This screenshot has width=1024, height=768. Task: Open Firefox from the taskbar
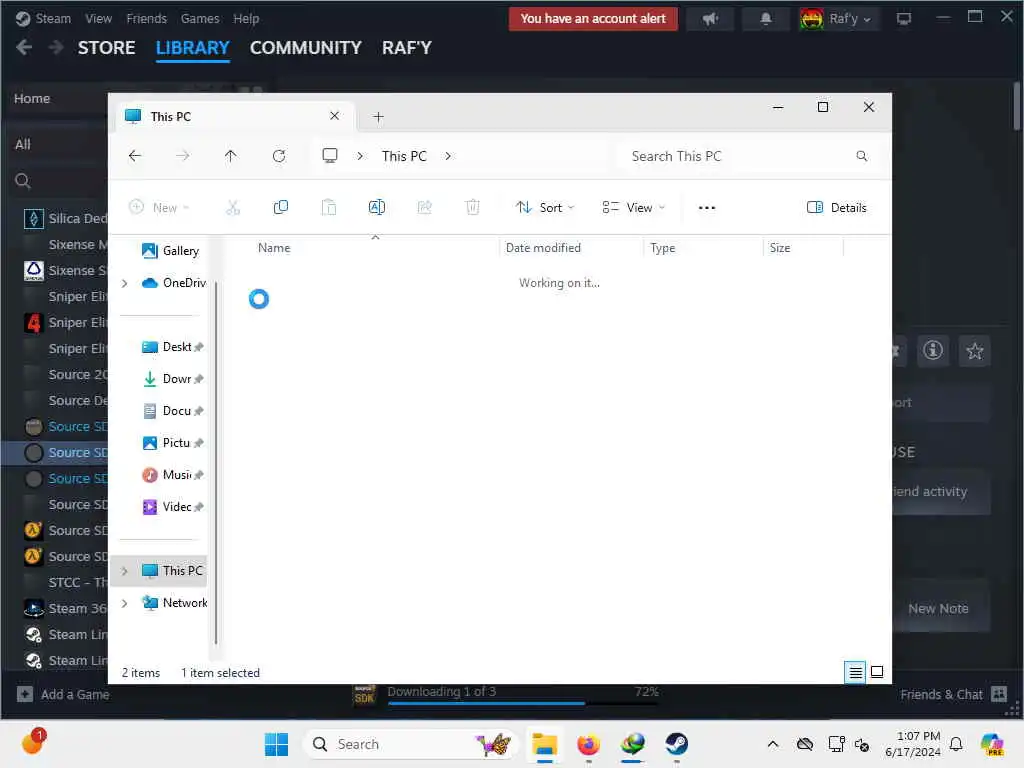point(588,744)
